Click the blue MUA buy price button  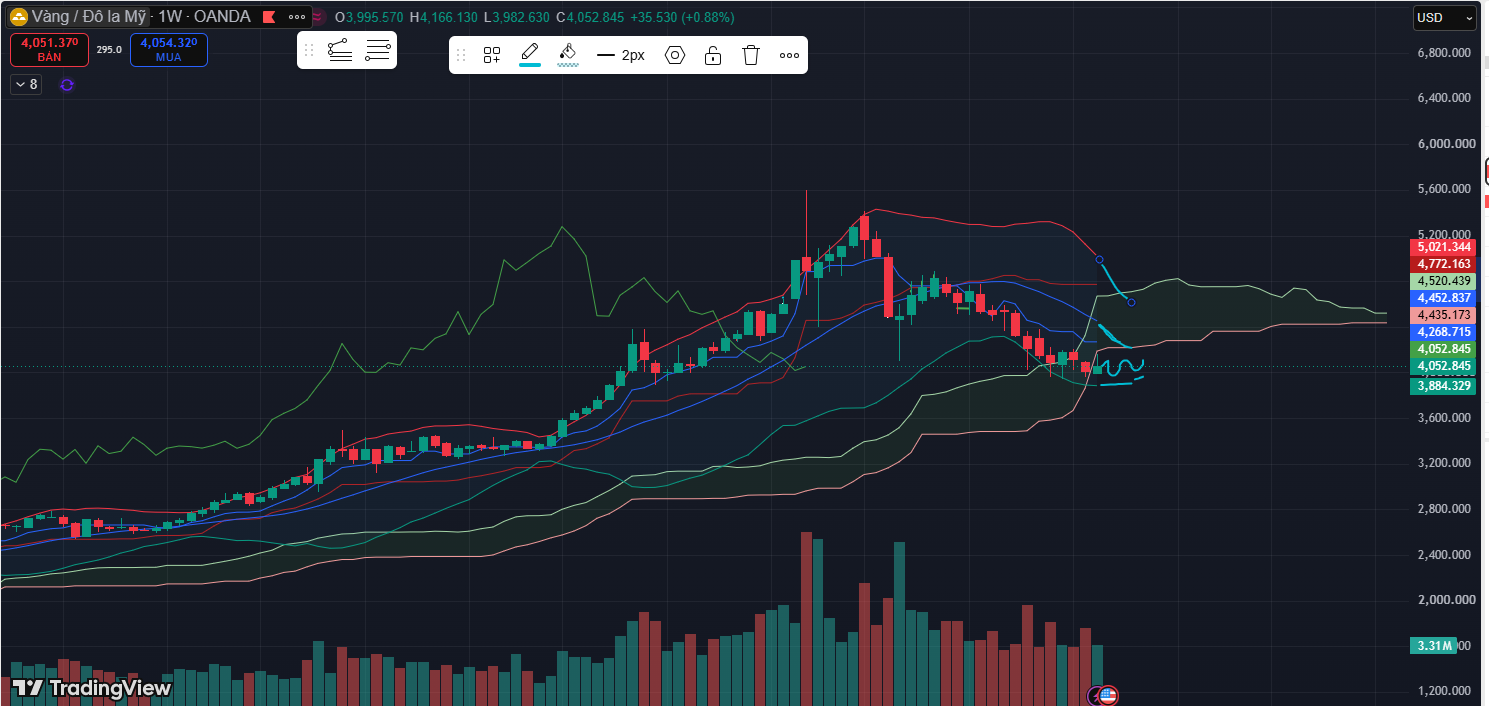coord(168,50)
